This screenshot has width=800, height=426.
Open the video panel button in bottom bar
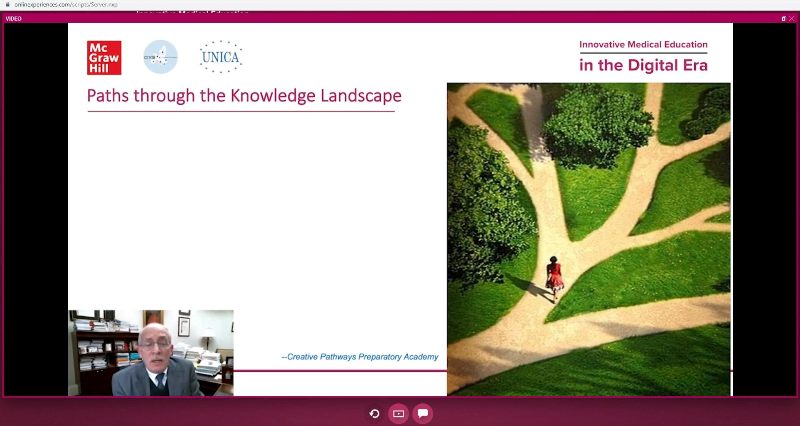click(x=398, y=414)
